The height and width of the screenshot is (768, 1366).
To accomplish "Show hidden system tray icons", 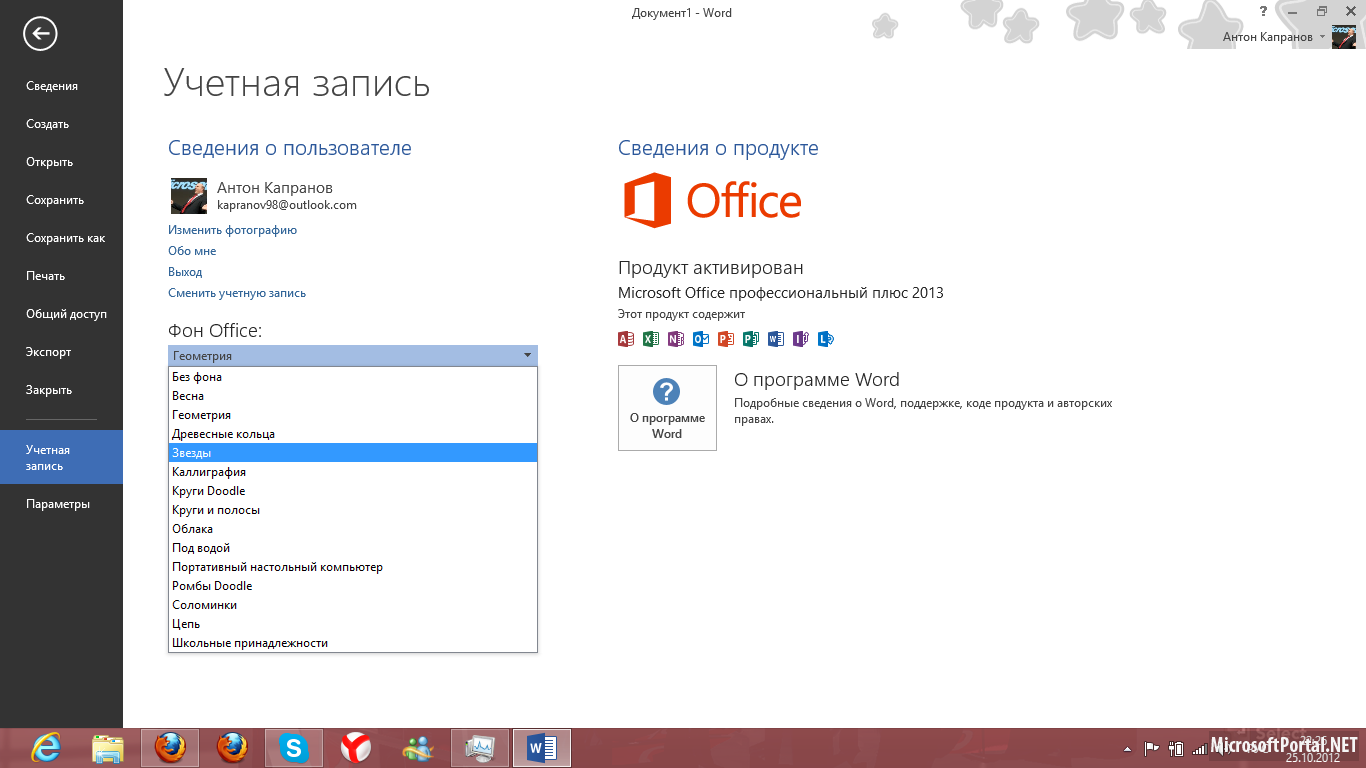I will (1130, 747).
